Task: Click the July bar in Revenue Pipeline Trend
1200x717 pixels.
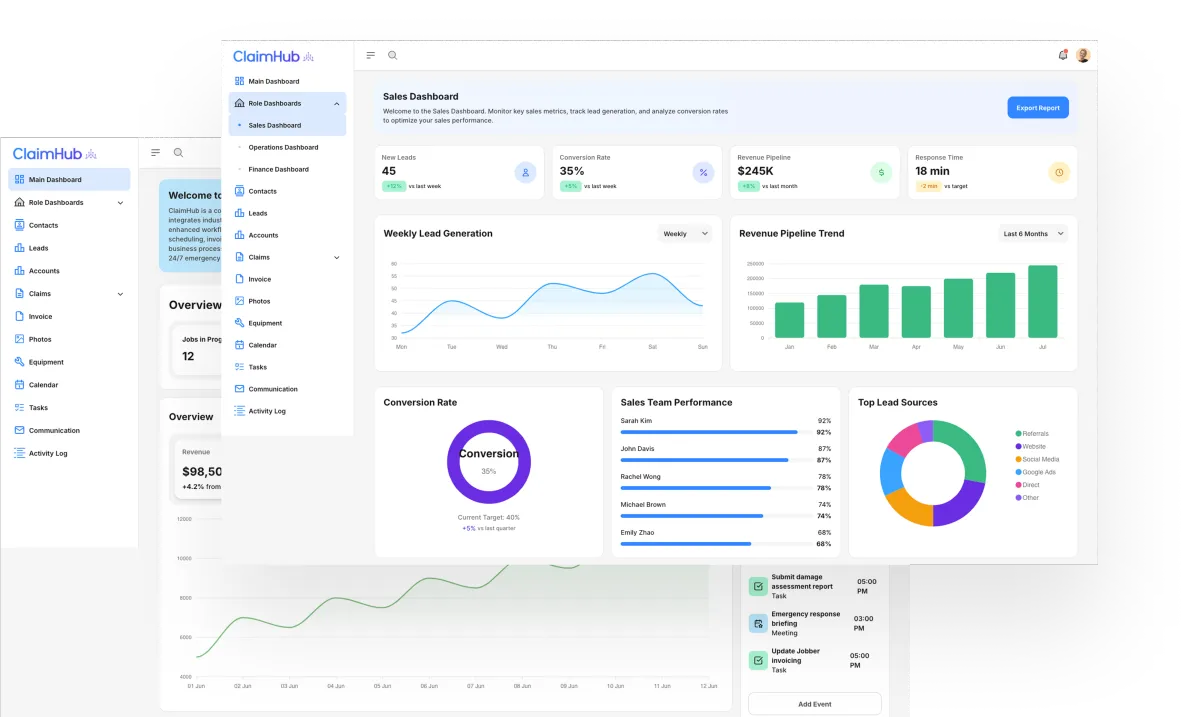Action: tap(1043, 301)
